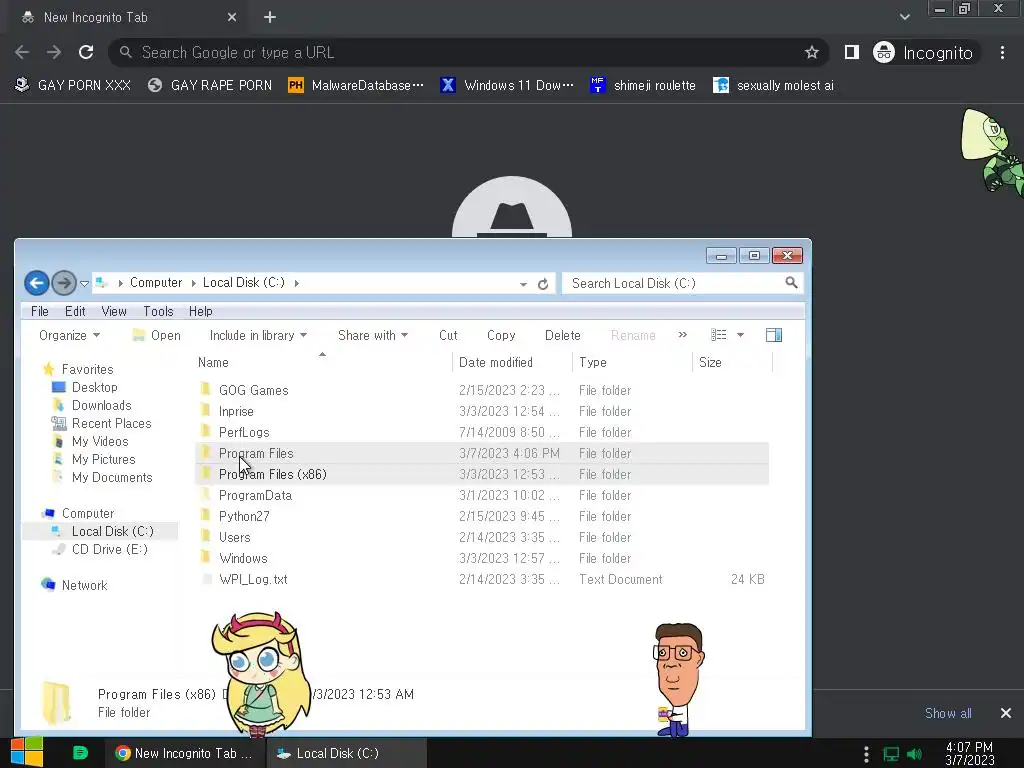Select the WPI_Log.txt file
The width and height of the screenshot is (1024, 768).
[x=253, y=579]
